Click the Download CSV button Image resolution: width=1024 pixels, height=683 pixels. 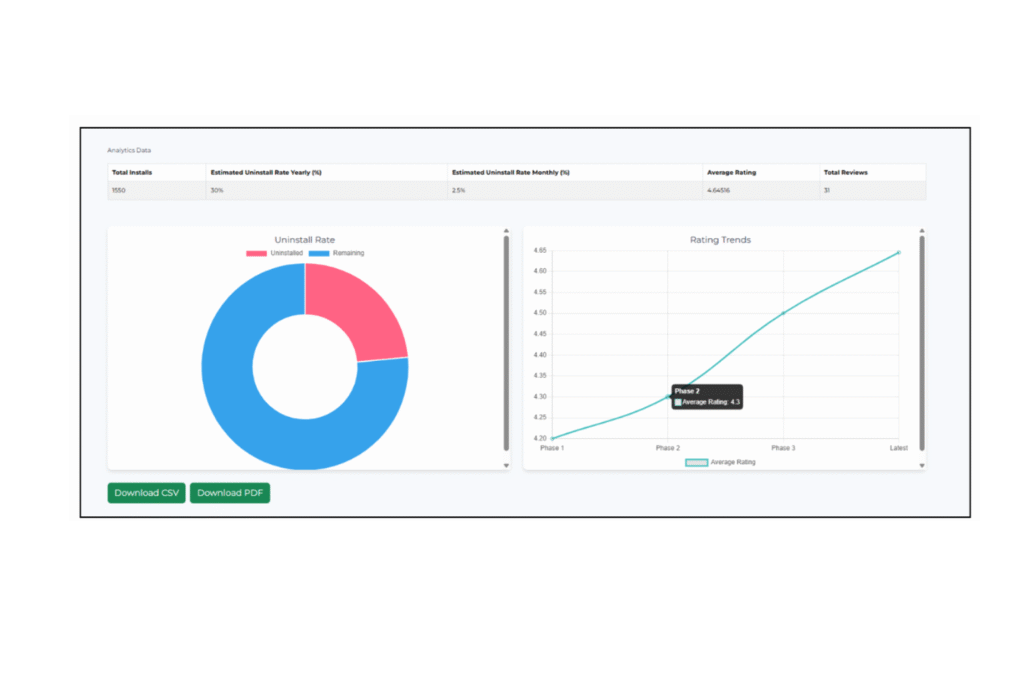point(146,492)
